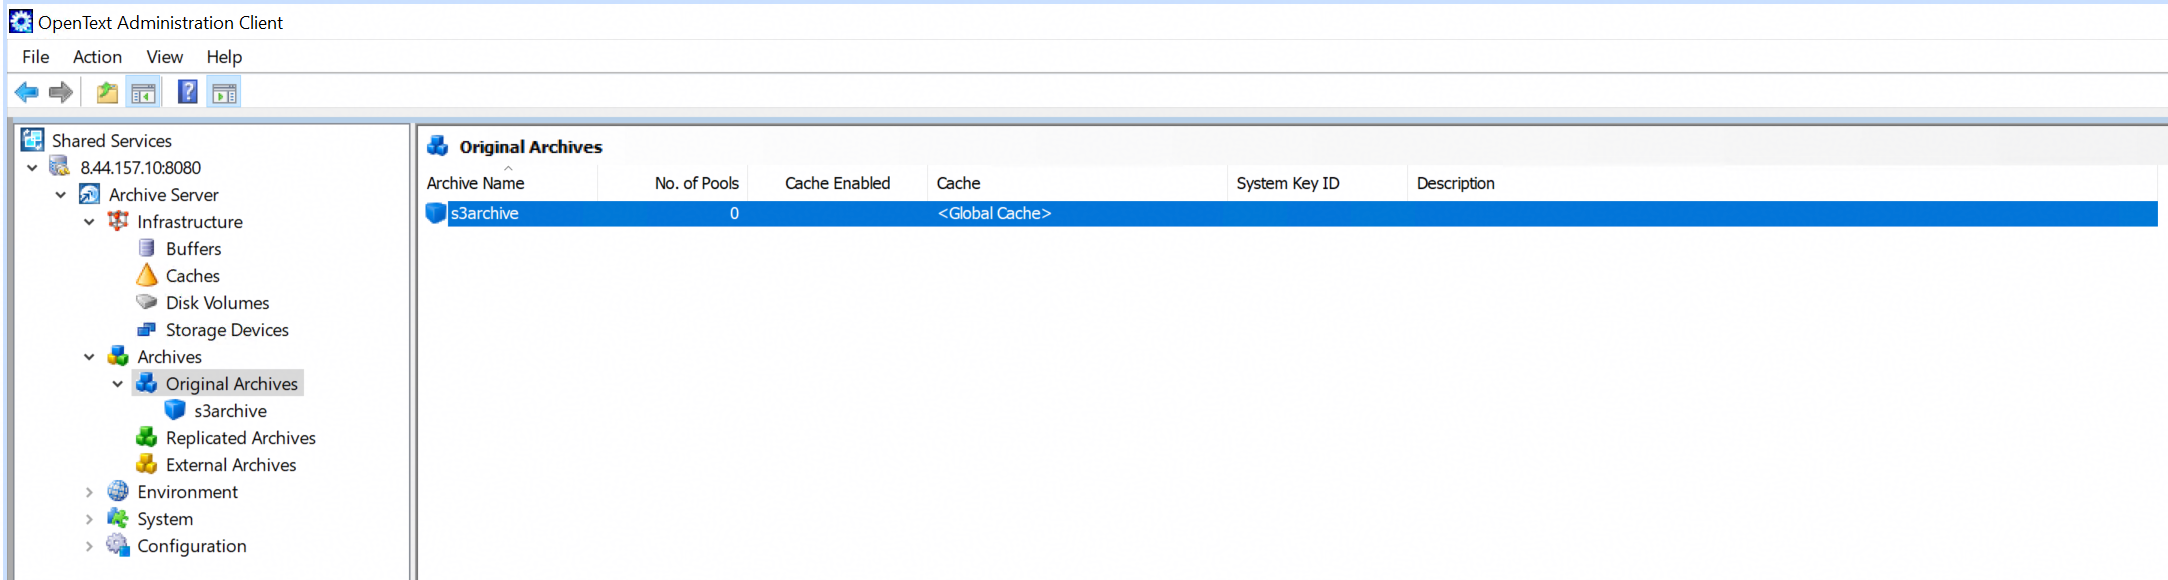
Task: Click the Storage Devices icon
Action: click(147, 329)
